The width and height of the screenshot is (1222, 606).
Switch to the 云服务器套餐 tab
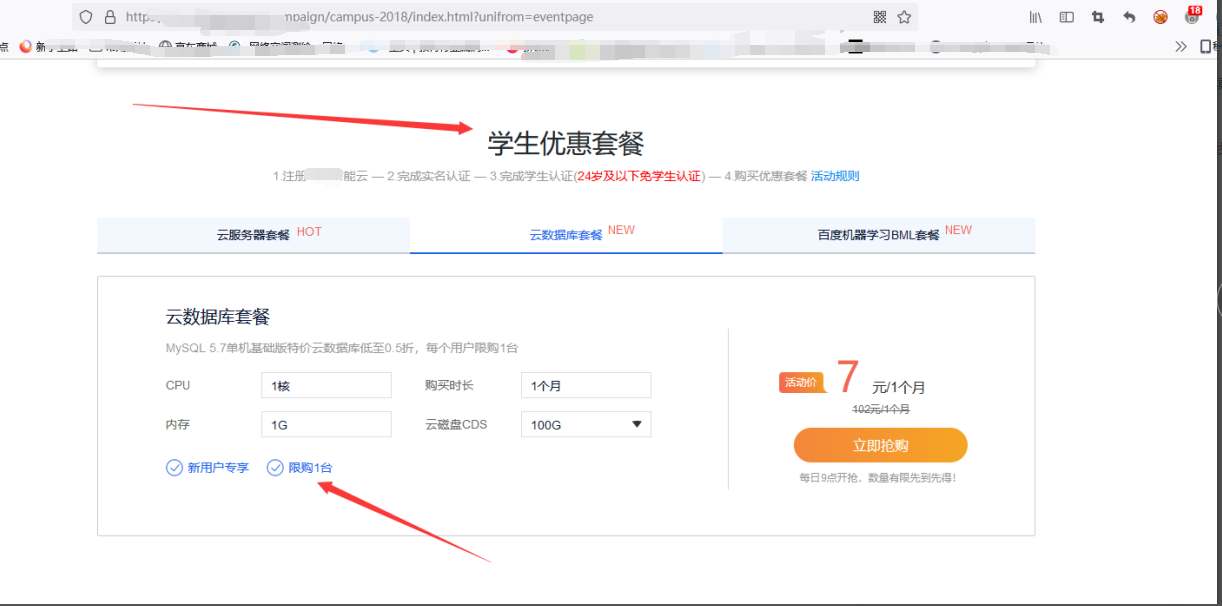[x=253, y=235]
